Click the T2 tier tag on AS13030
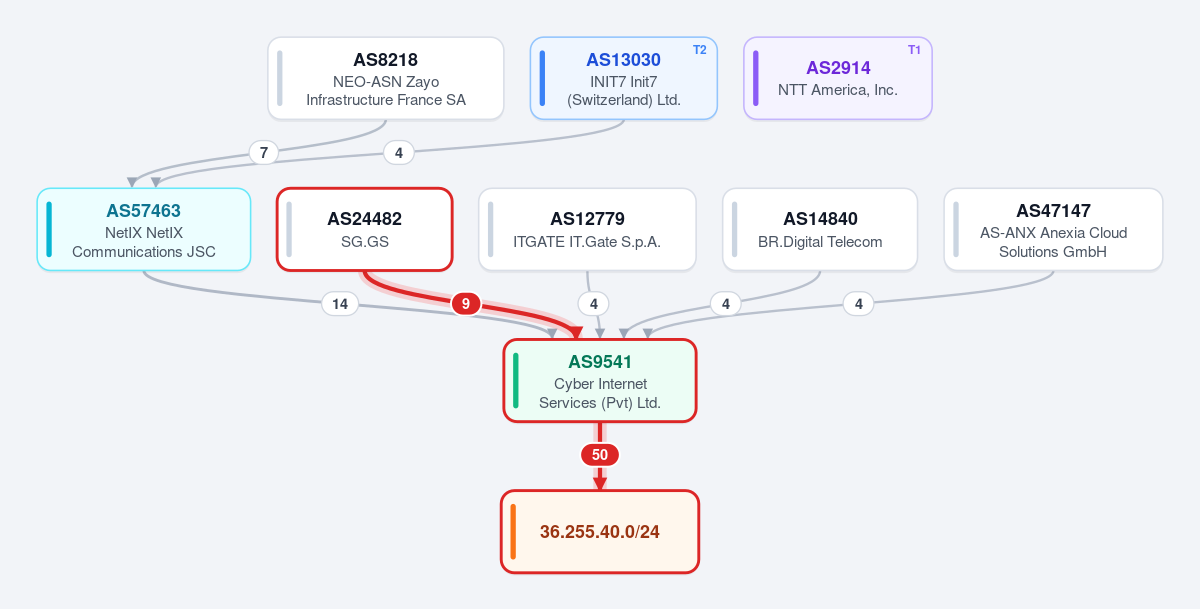 coord(699,50)
